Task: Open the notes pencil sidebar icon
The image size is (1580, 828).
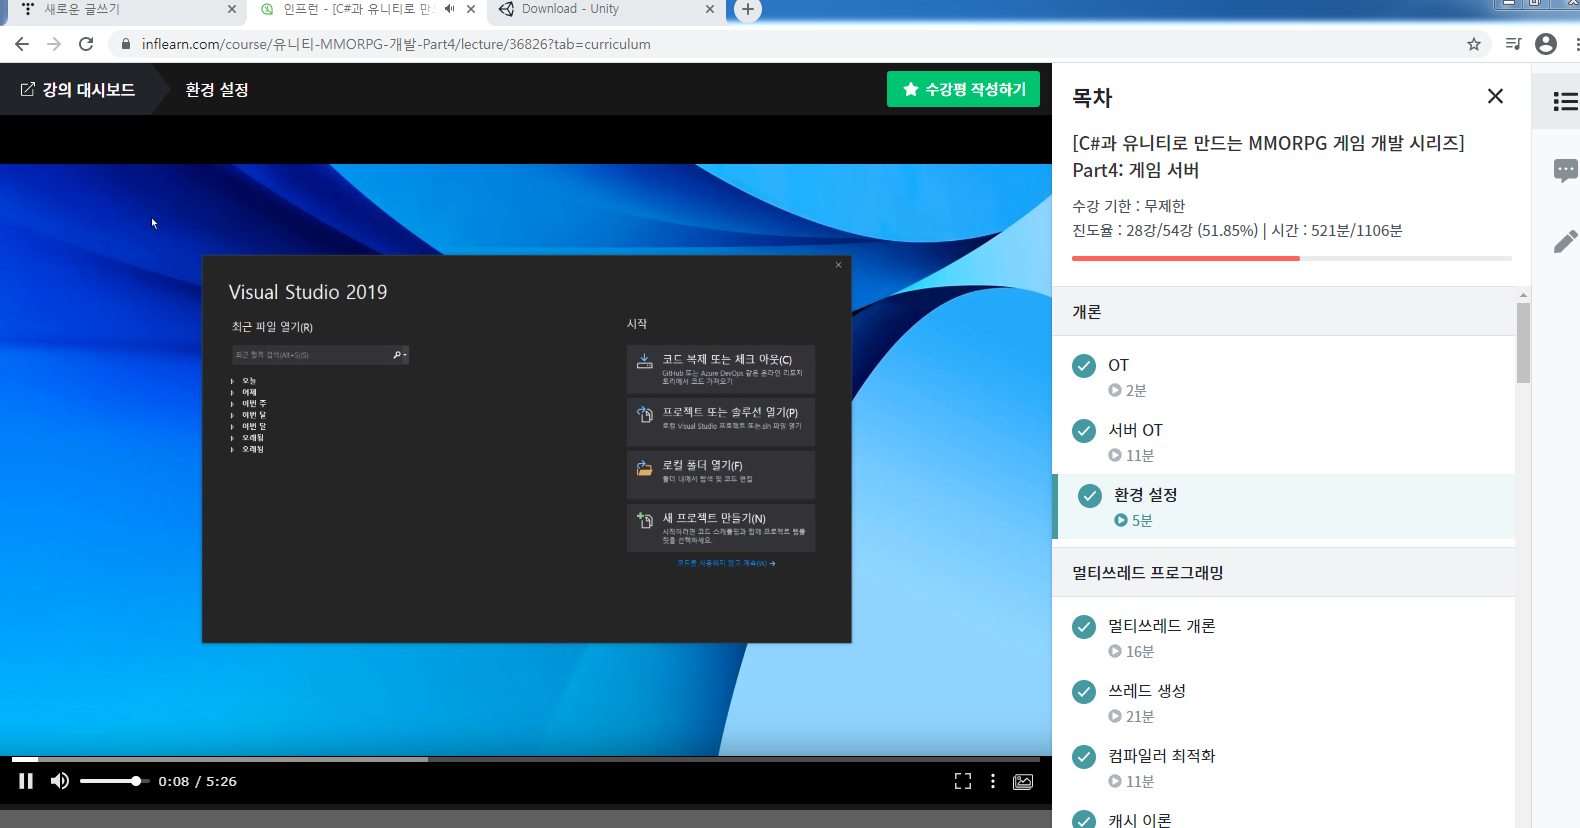Action: tap(1565, 241)
